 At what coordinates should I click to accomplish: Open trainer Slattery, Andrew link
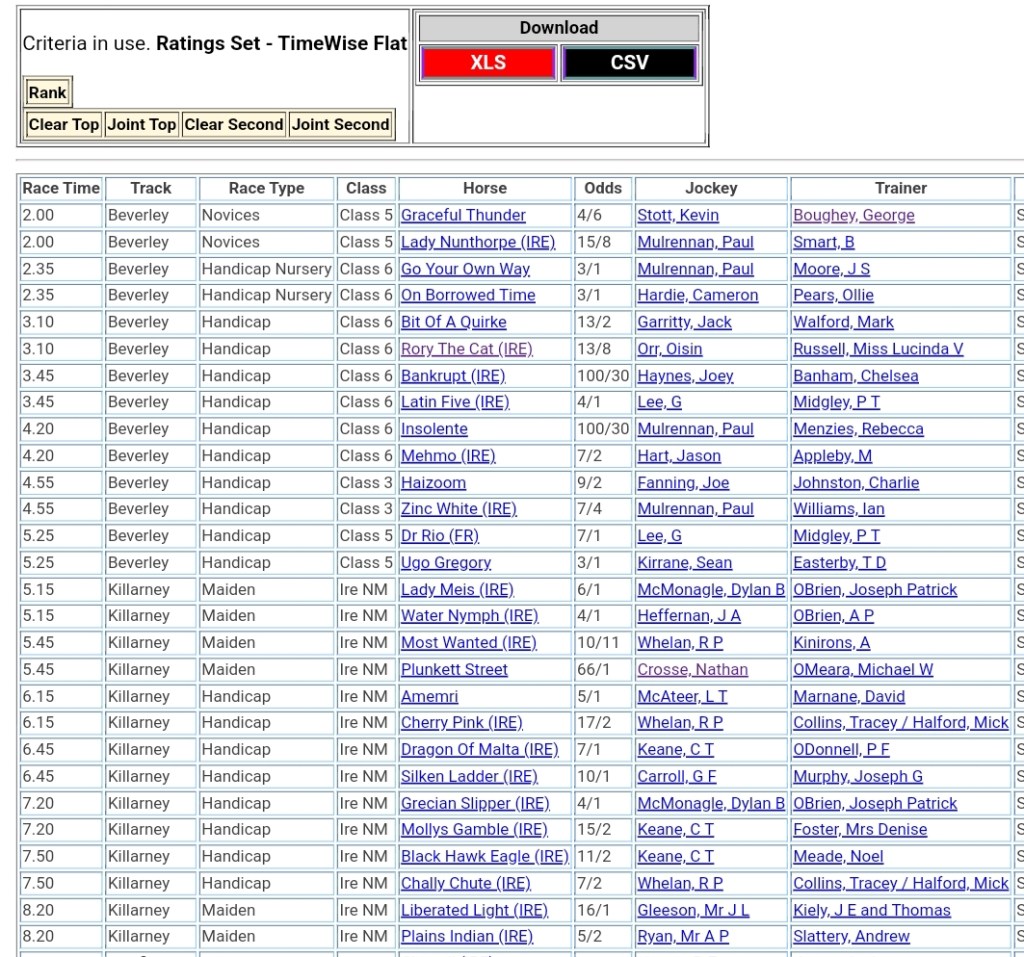pyautogui.click(x=851, y=937)
